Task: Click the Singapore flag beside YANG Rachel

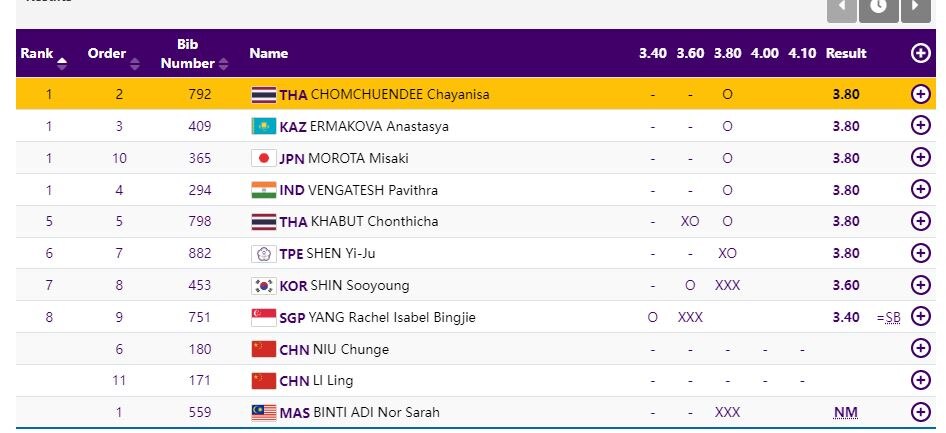Action: [264, 317]
